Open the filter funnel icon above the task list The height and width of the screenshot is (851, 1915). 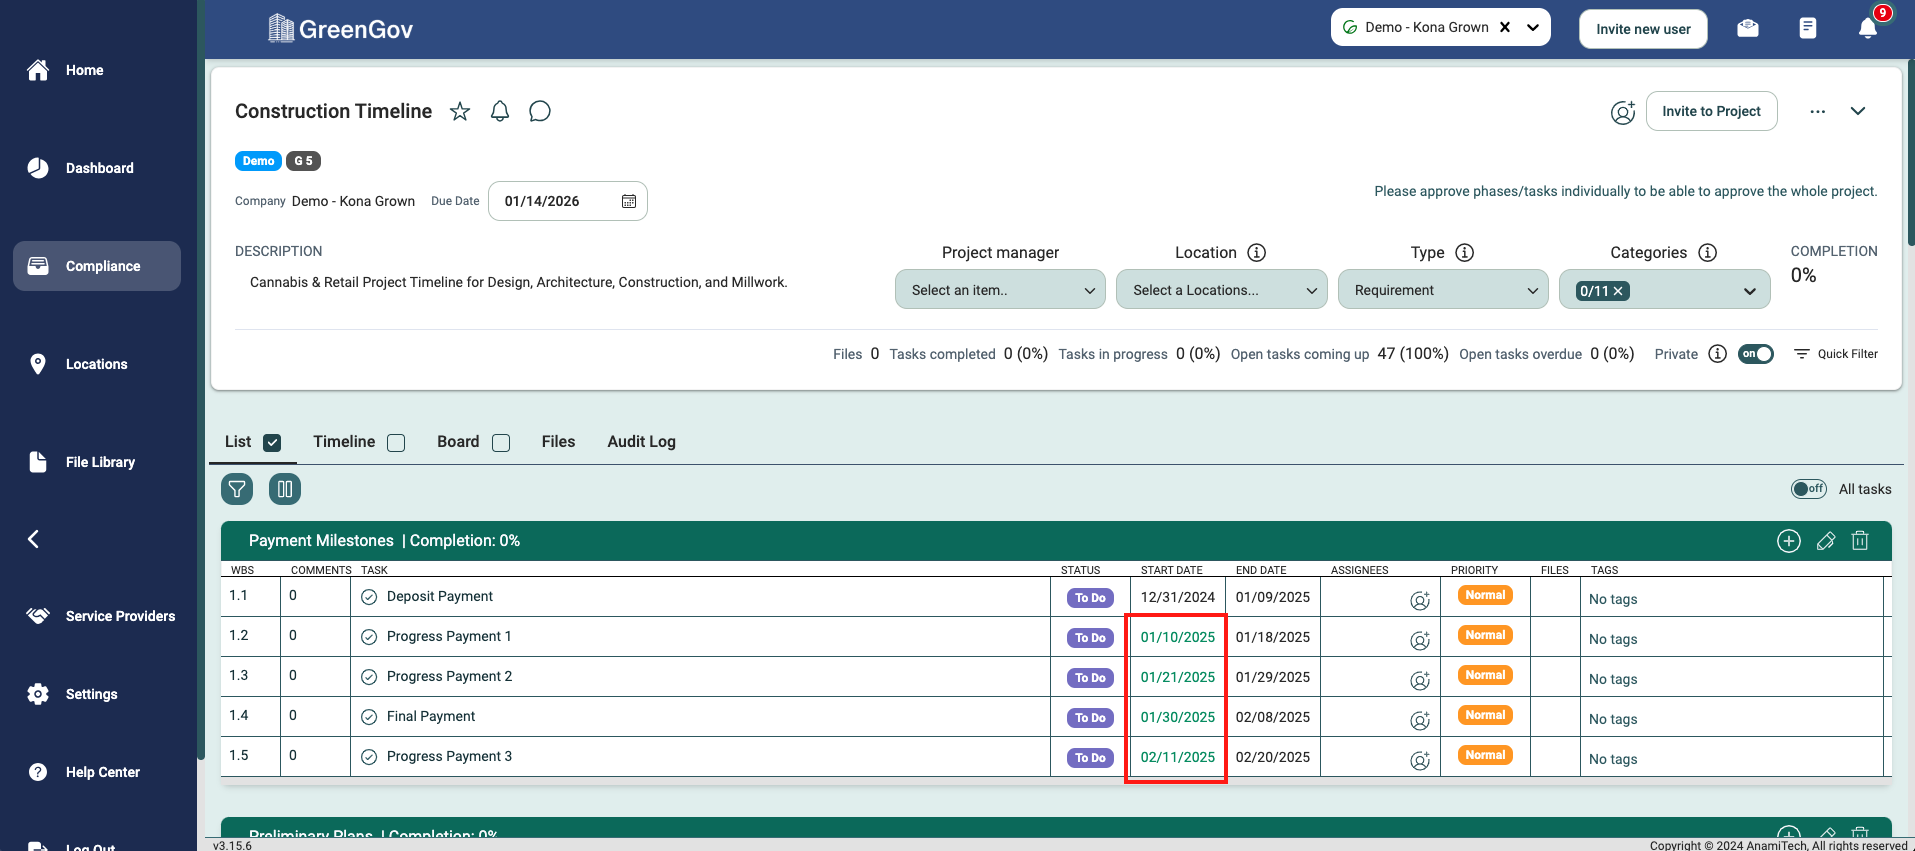click(237, 489)
